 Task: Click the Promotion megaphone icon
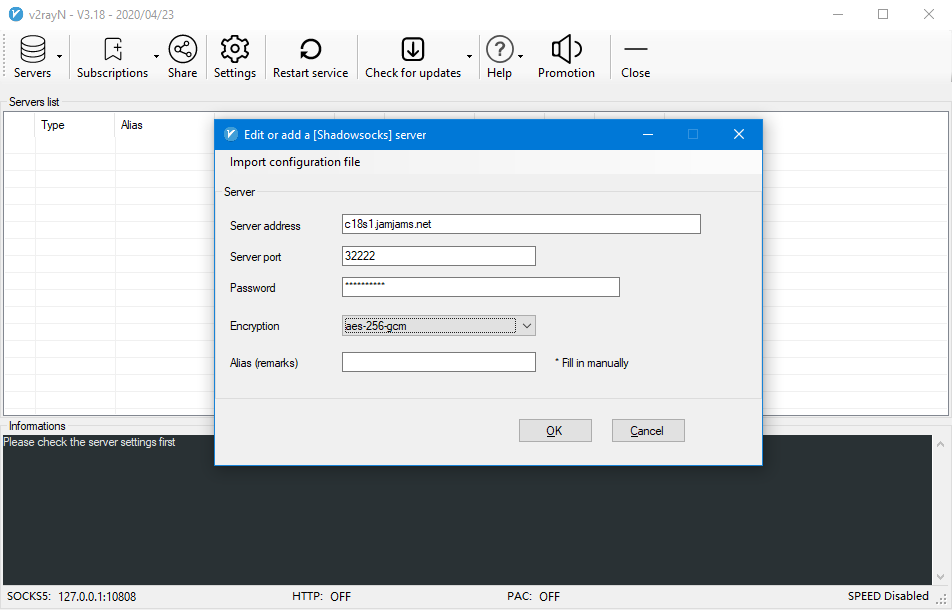566,50
